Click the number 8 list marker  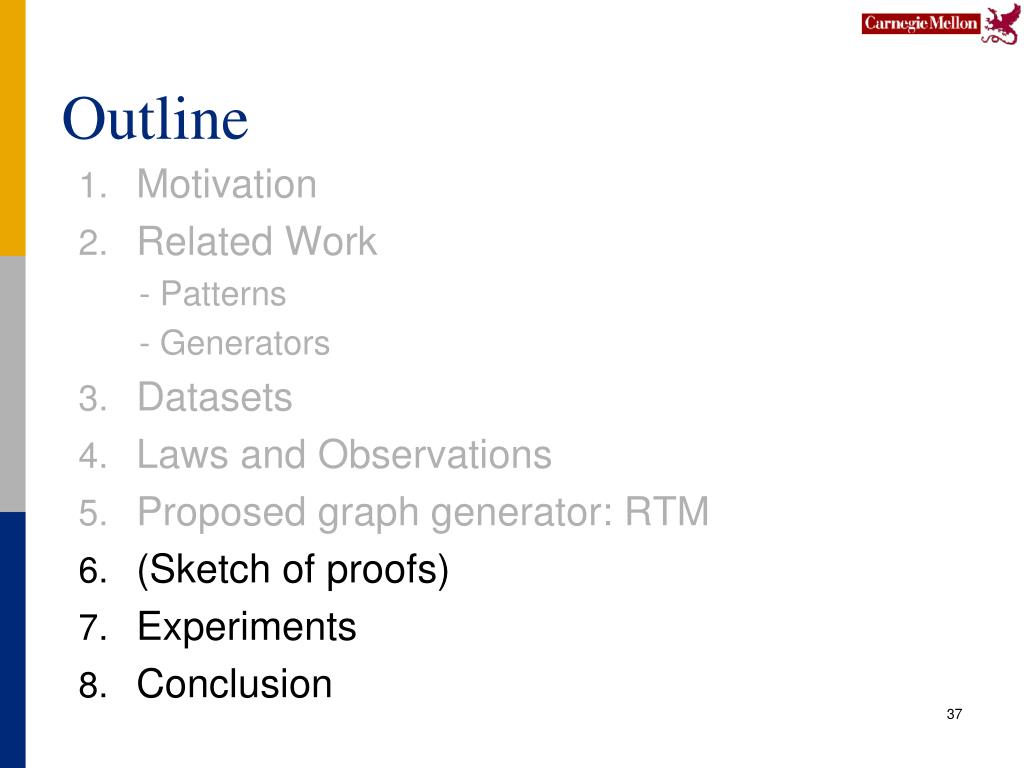coord(93,686)
